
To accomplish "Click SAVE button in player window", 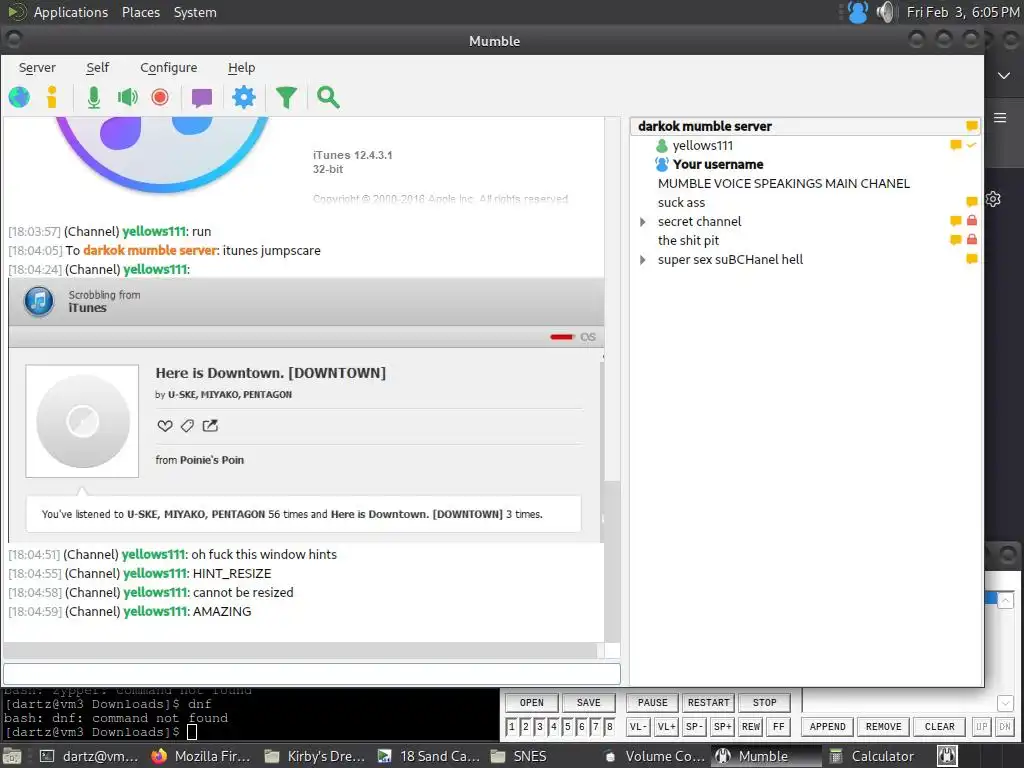I will 588,703.
